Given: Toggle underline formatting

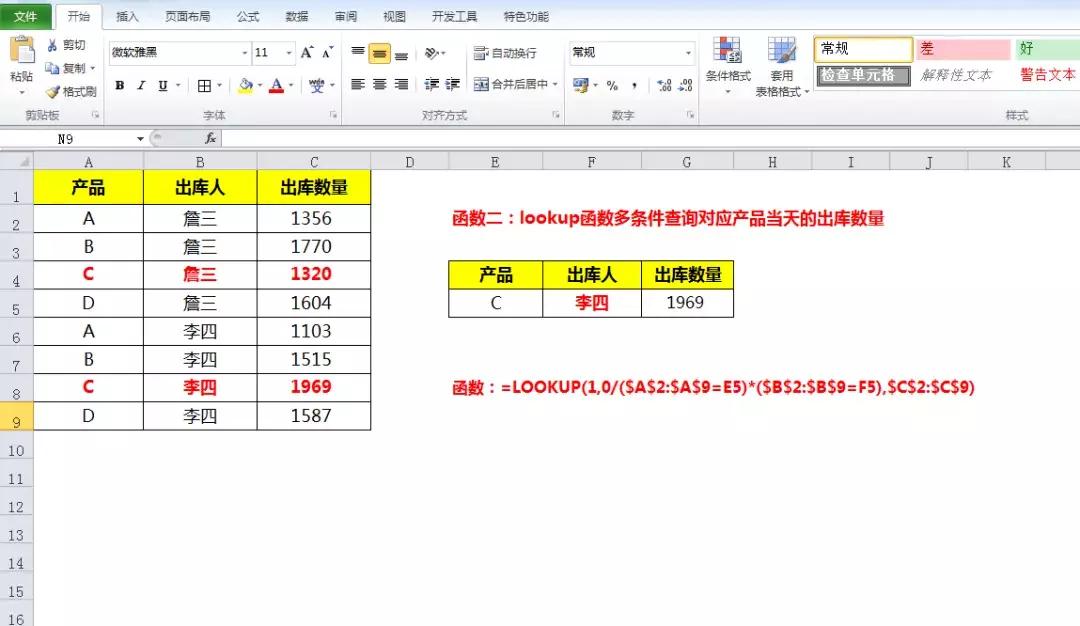Looking at the screenshot, I should [163, 85].
